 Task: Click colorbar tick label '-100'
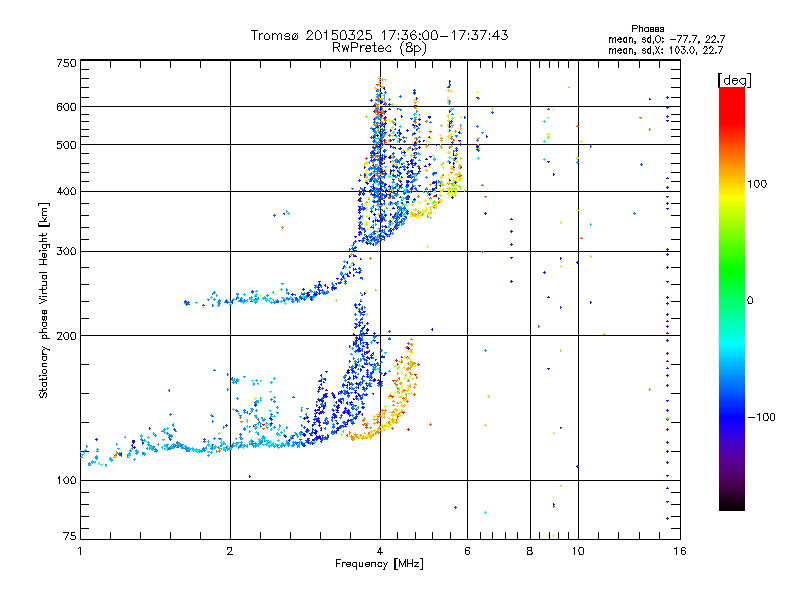[x=761, y=417]
